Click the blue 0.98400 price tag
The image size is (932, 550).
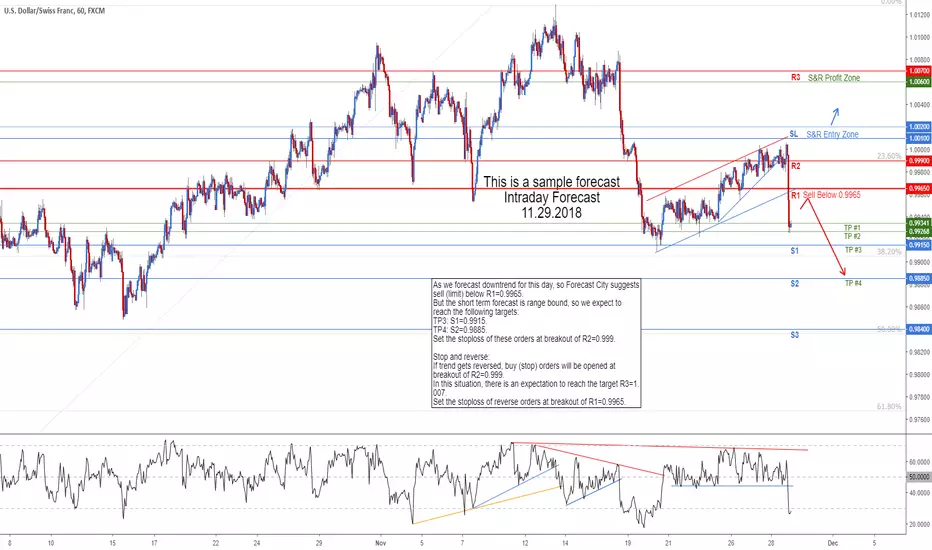(x=919, y=329)
